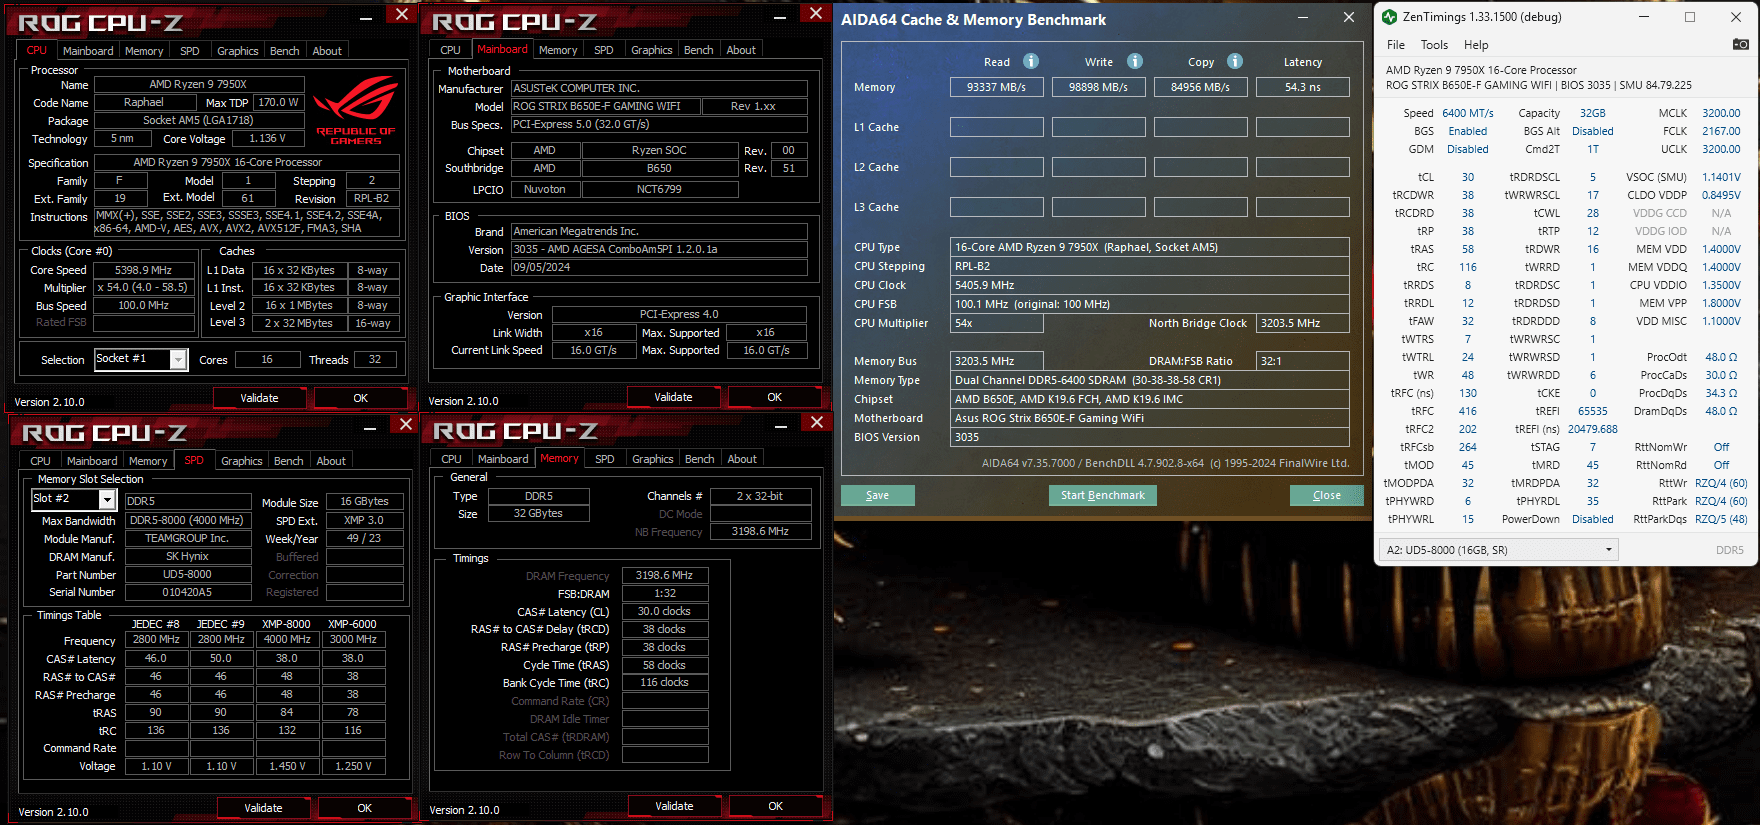Screen dimensions: 1760x825
Task: Click the Speed 6400 MT/s value in ZenTimings
Action: tap(1468, 113)
